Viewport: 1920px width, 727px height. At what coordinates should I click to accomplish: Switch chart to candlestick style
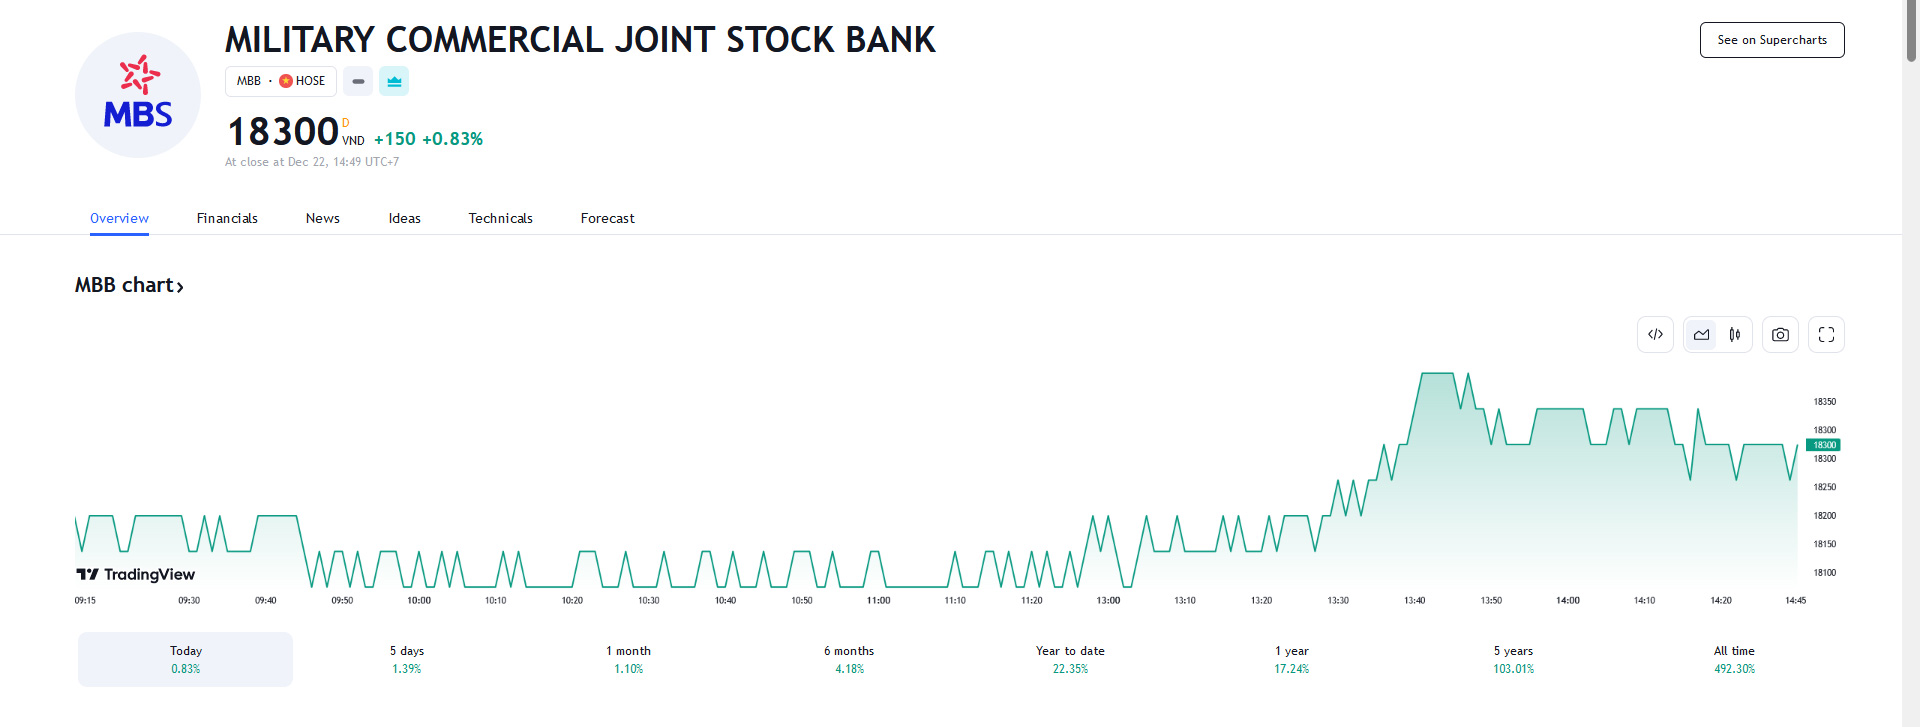[1735, 335]
